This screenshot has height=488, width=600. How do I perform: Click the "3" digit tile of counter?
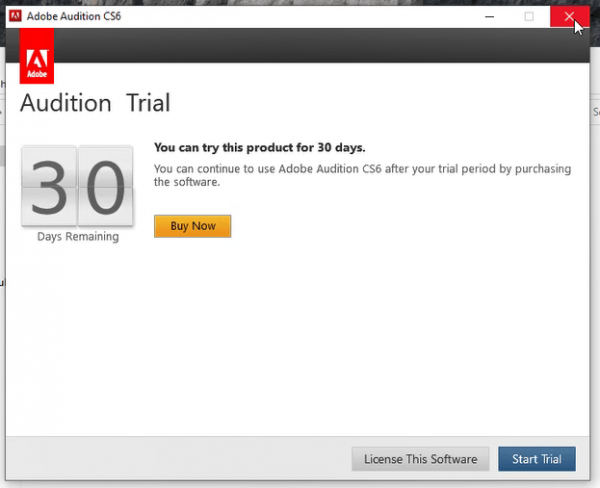pos(49,187)
